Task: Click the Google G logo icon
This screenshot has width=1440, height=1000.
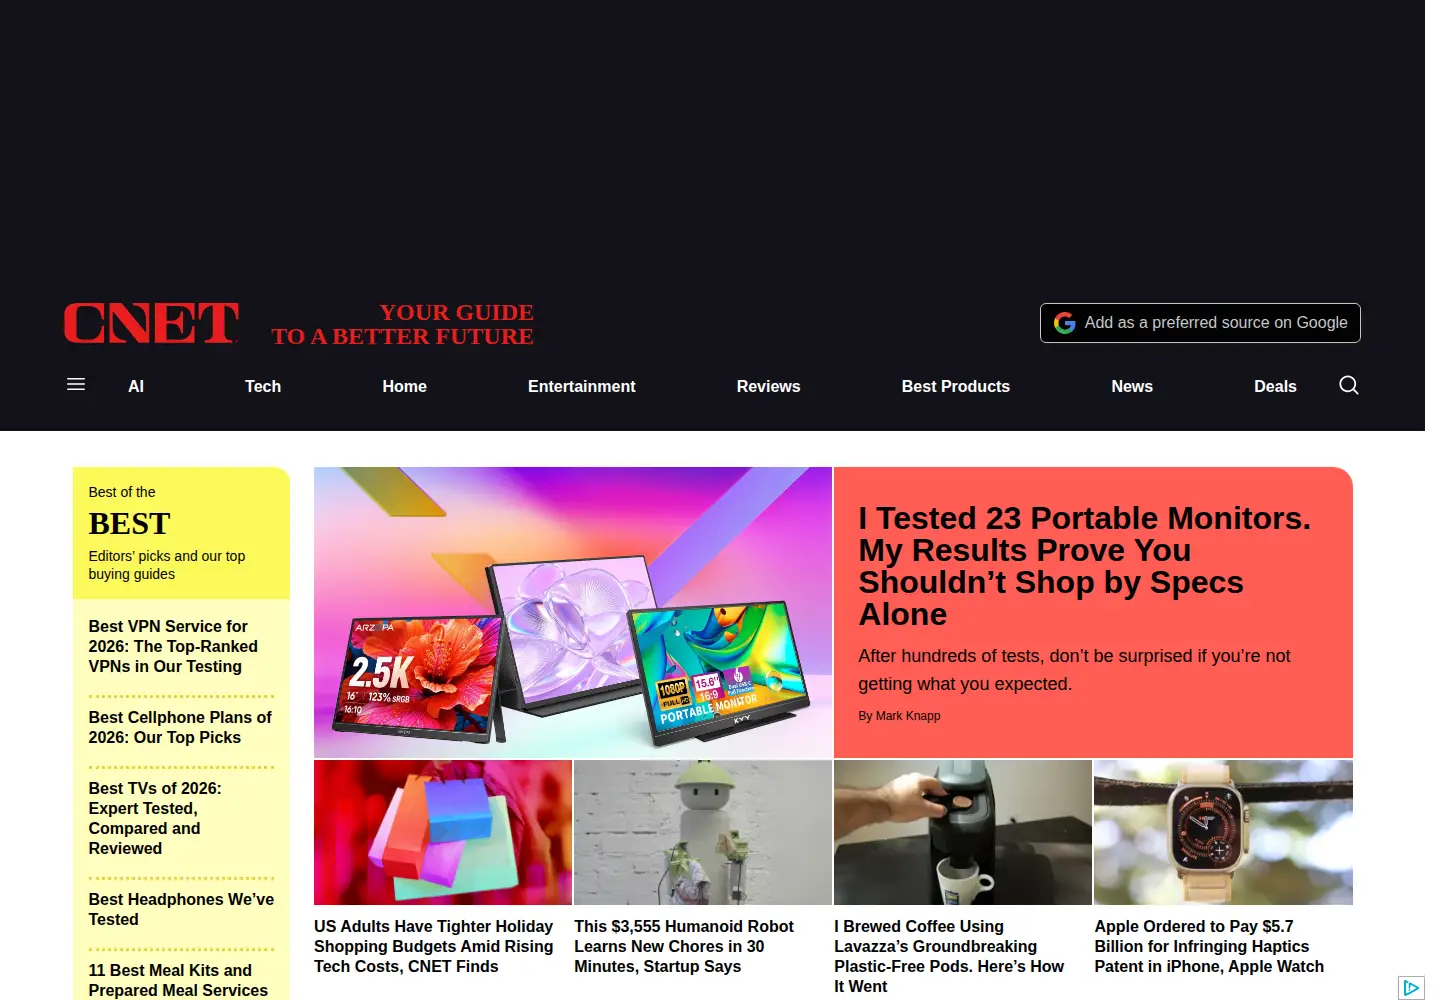Action: click(1065, 323)
